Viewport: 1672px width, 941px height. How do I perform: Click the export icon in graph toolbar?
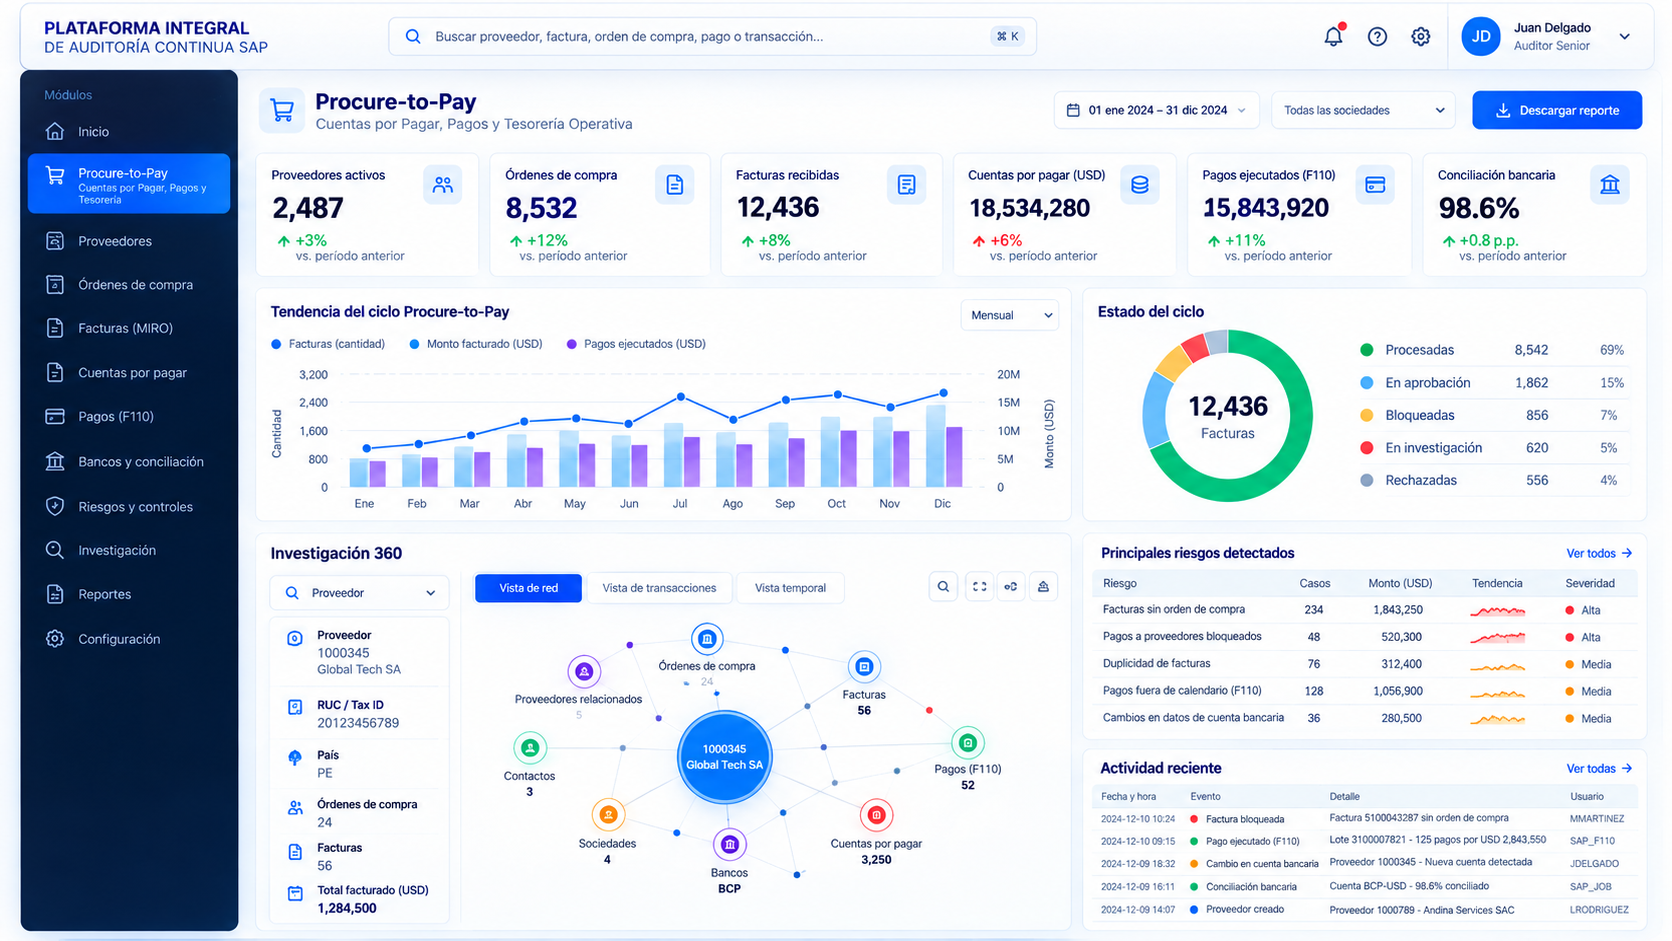1043,587
